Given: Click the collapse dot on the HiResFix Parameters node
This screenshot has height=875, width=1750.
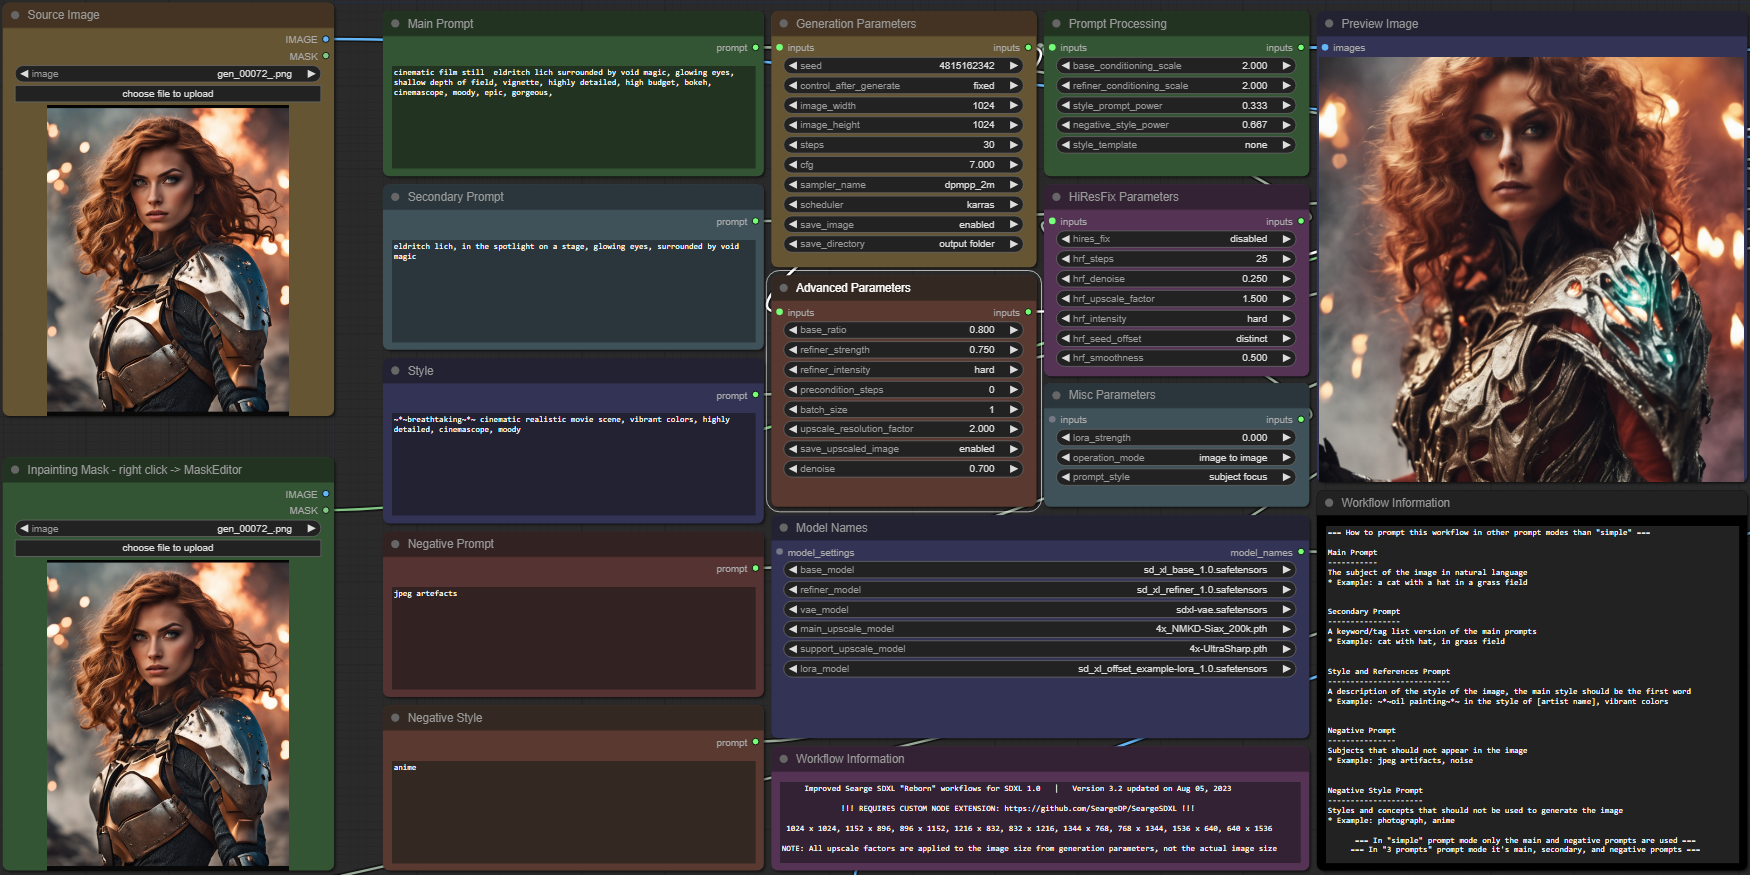Looking at the screenshot, I should point(1057,197).
